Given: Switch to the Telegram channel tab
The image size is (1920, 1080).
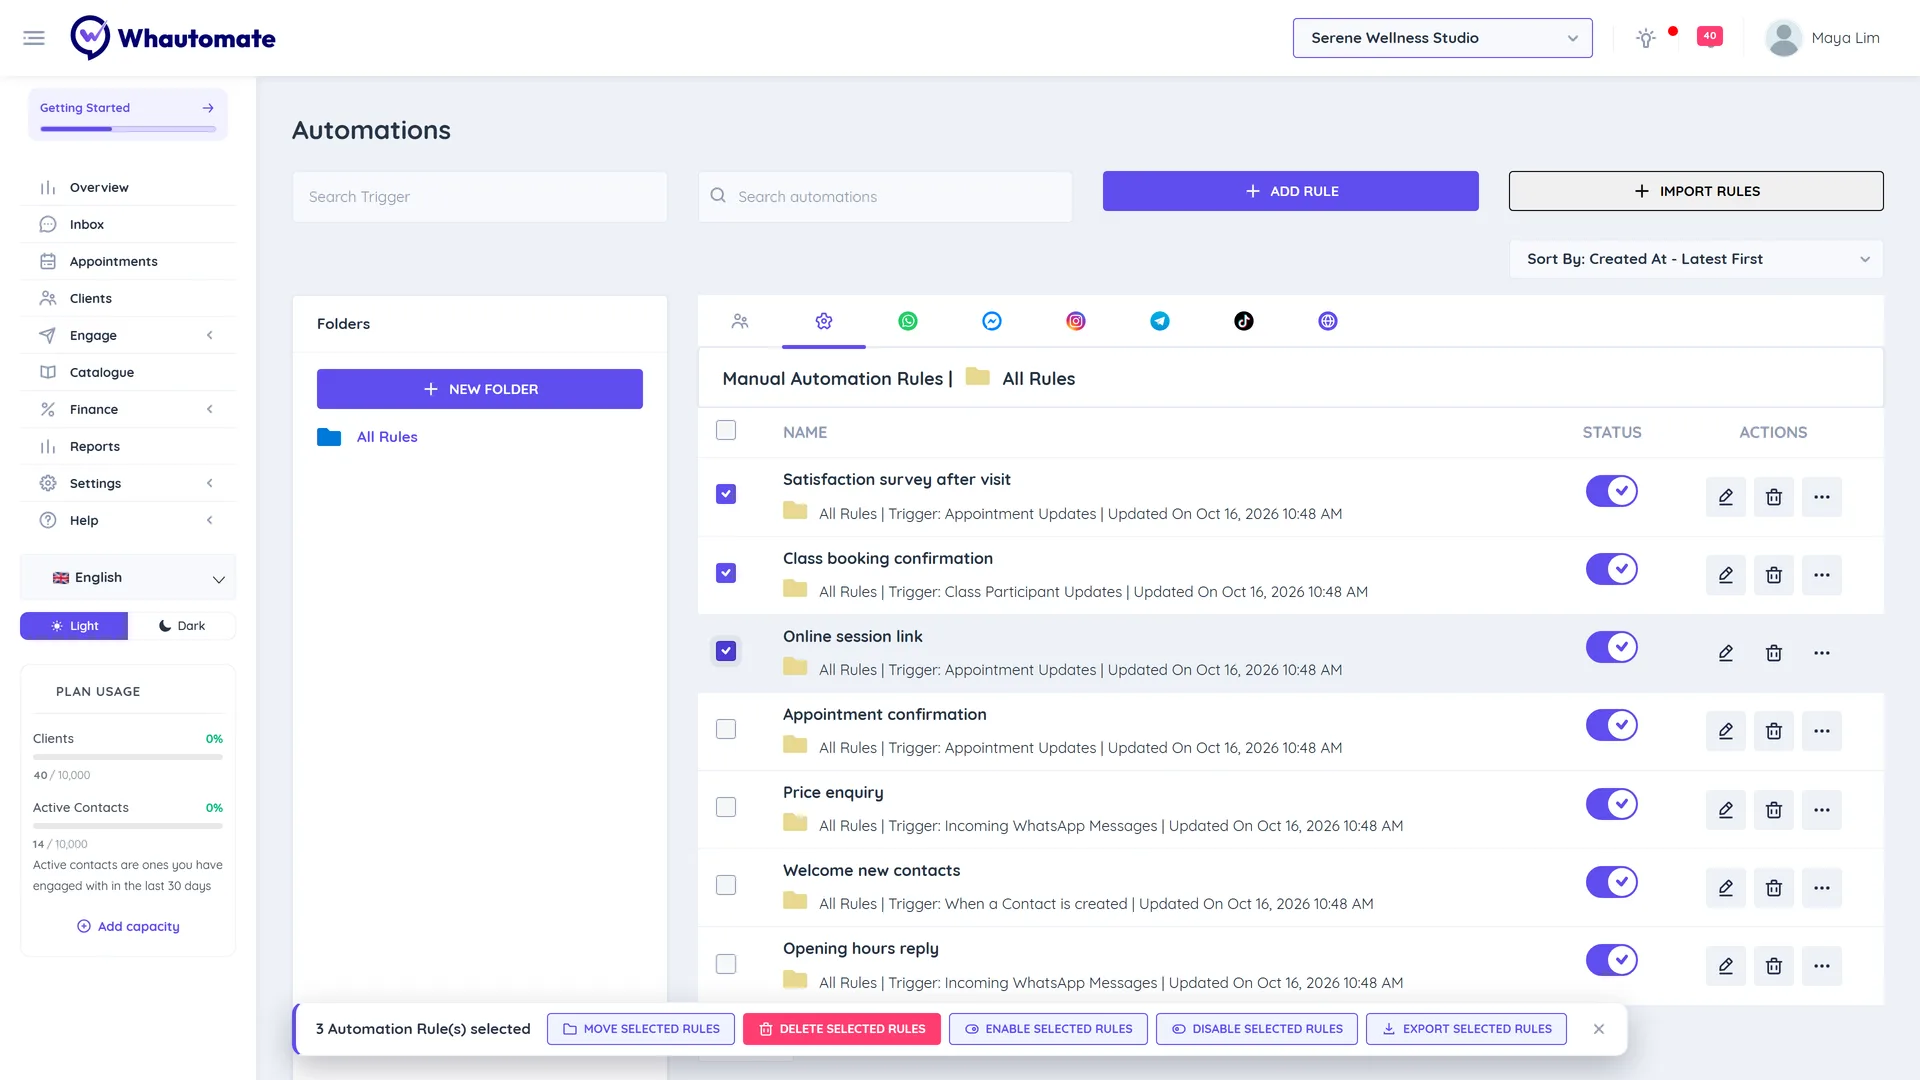Looking at the screenshot, I should (1160, 321).
